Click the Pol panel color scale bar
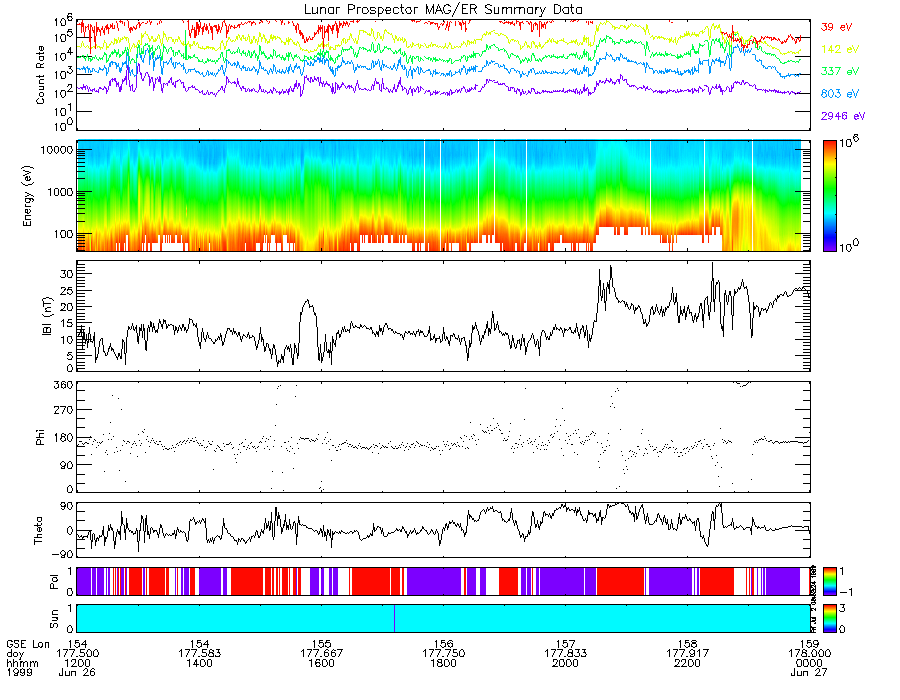The image size is (900, 700). click(x=829, y=581)
